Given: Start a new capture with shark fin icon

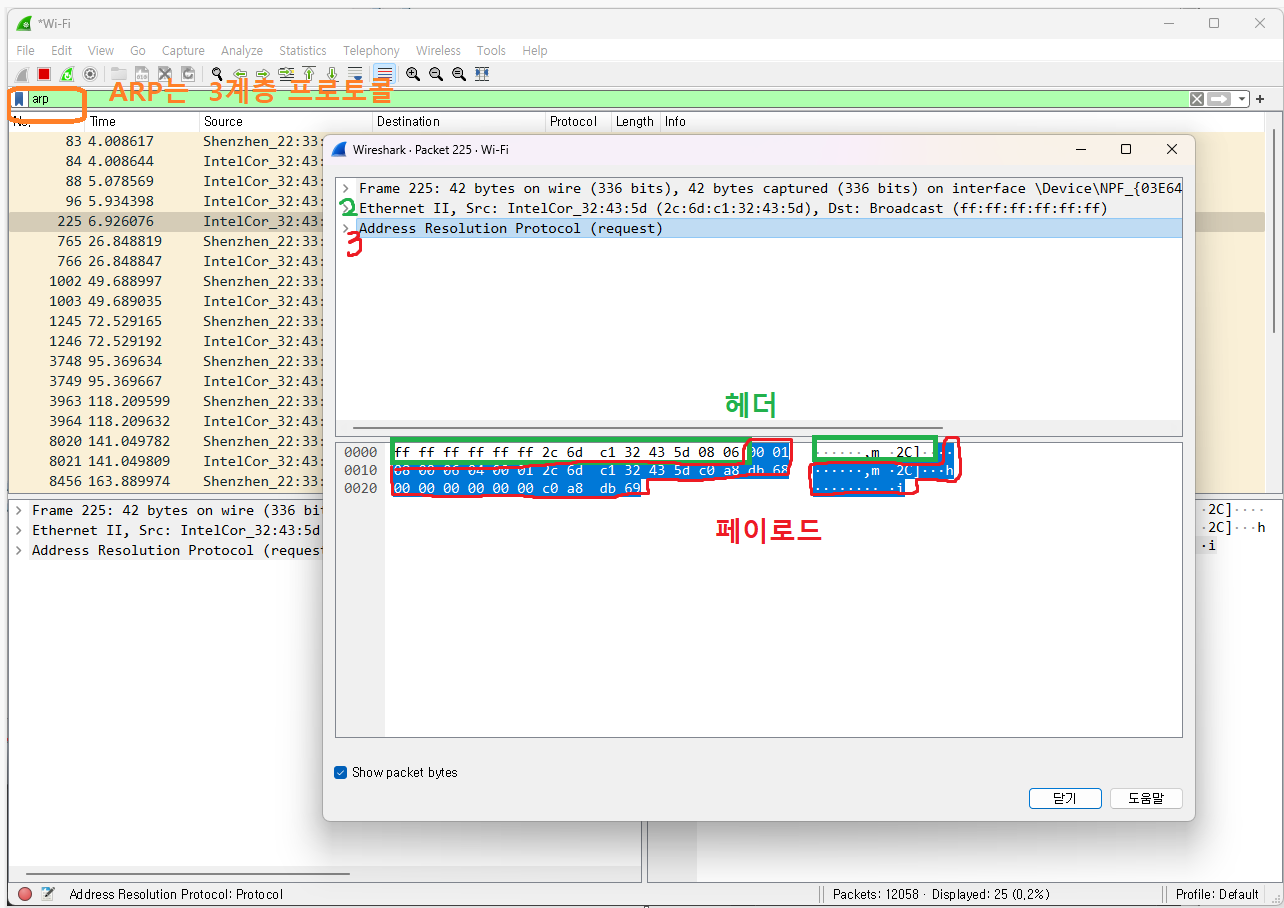Looking at the screenshot, I should coord(22,74).
